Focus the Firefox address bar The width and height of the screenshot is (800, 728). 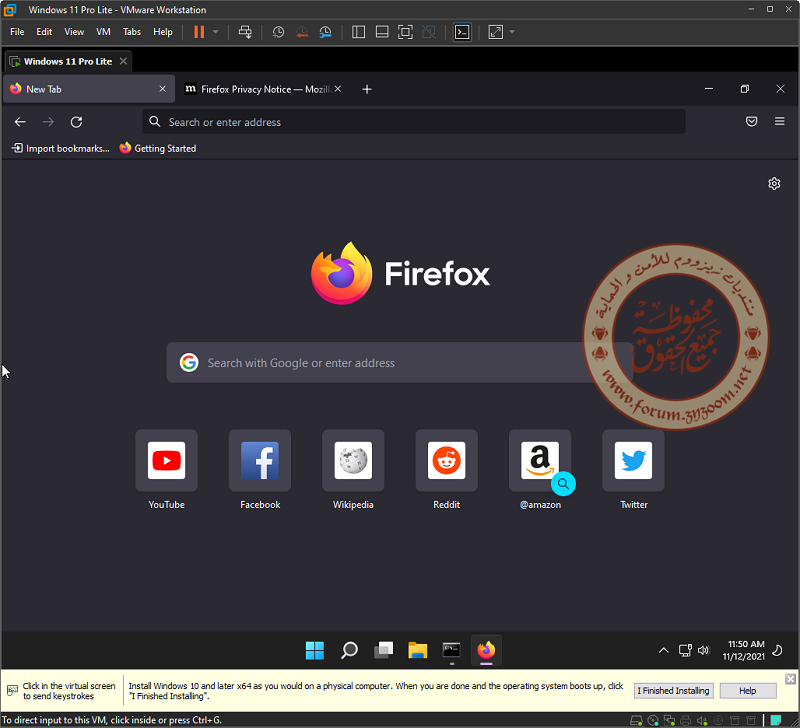(414, 122)
